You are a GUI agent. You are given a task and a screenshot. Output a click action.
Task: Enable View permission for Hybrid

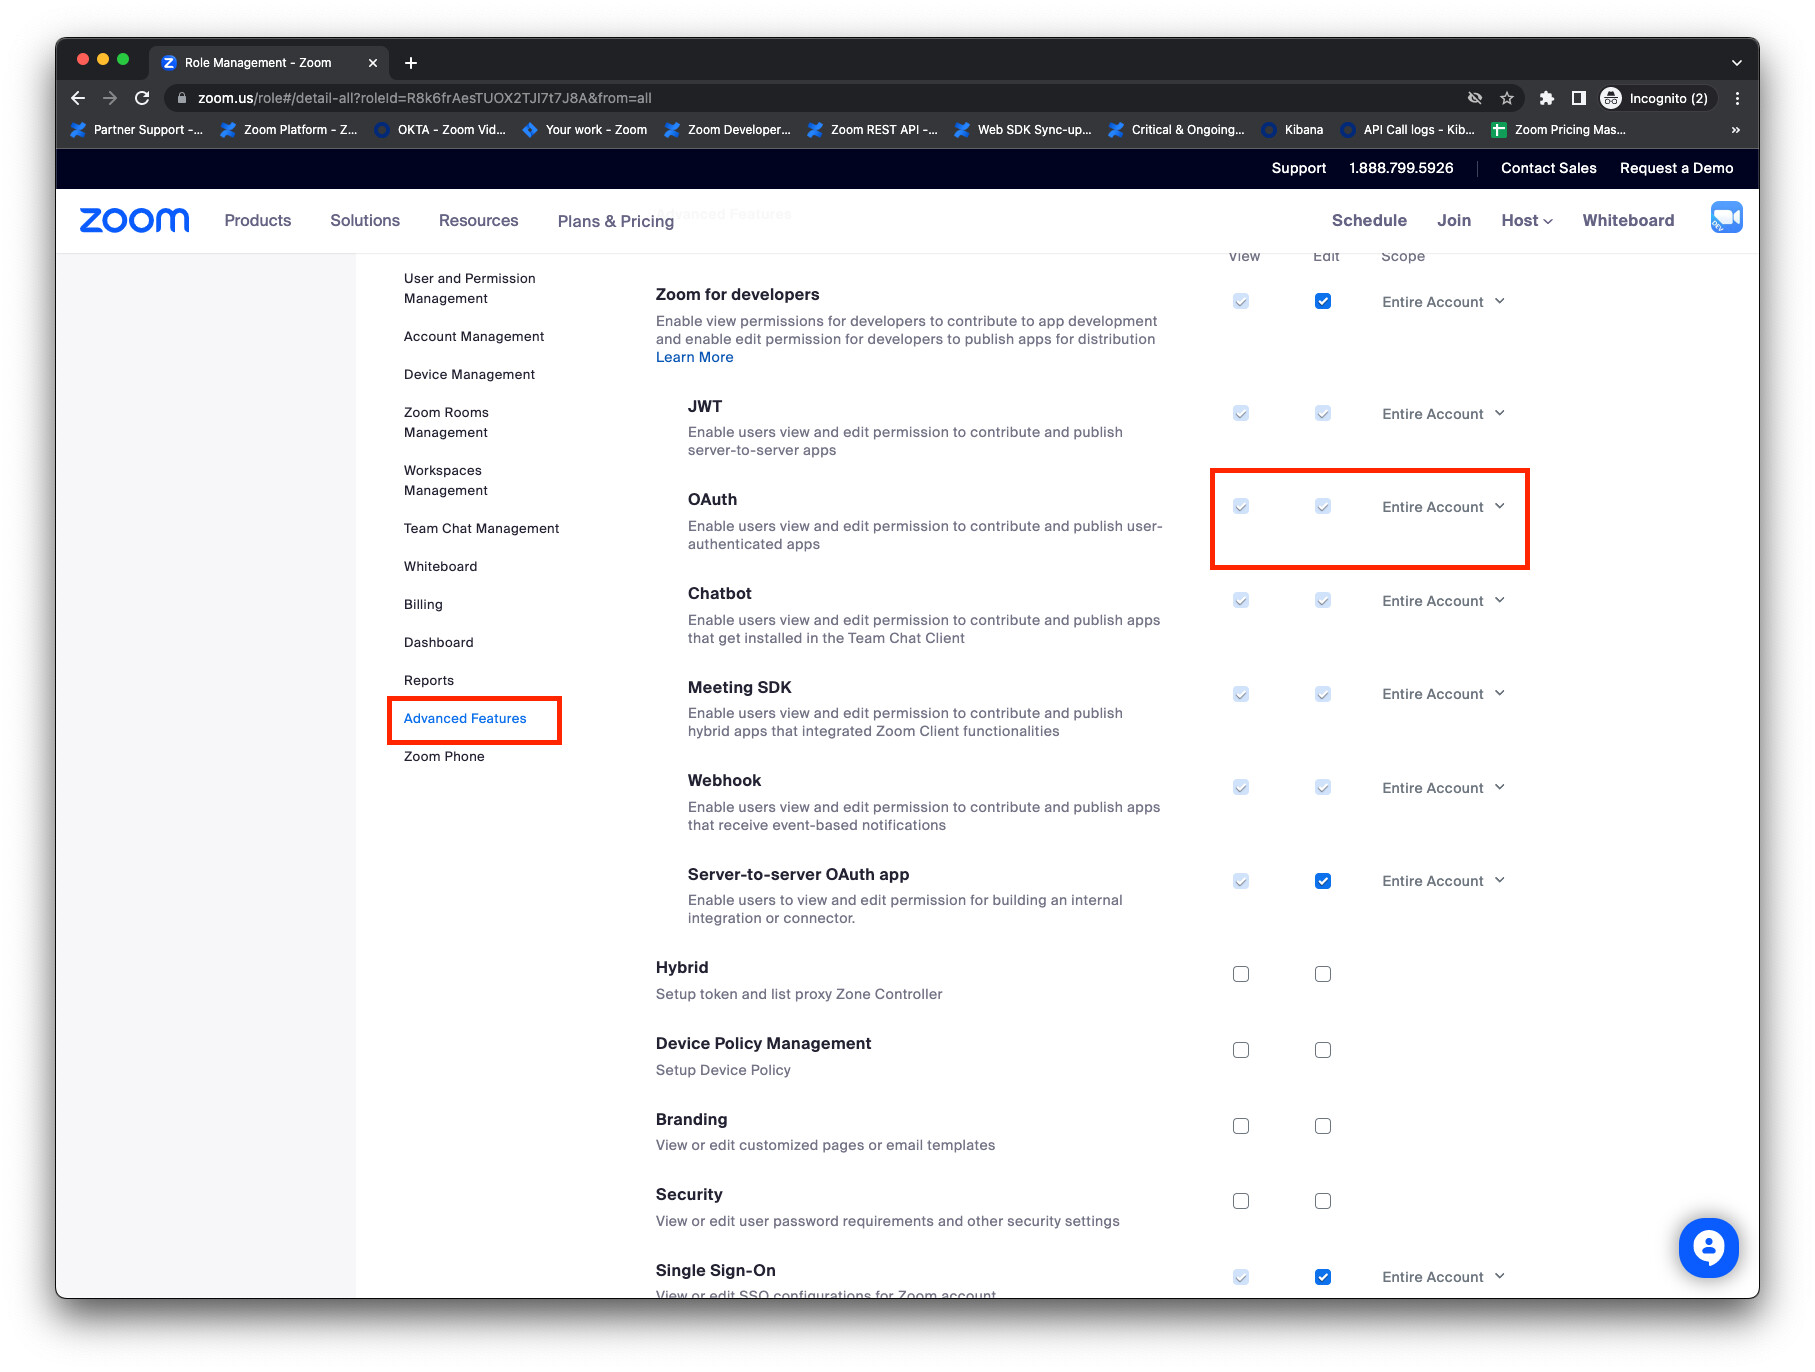click(1241, 974)
